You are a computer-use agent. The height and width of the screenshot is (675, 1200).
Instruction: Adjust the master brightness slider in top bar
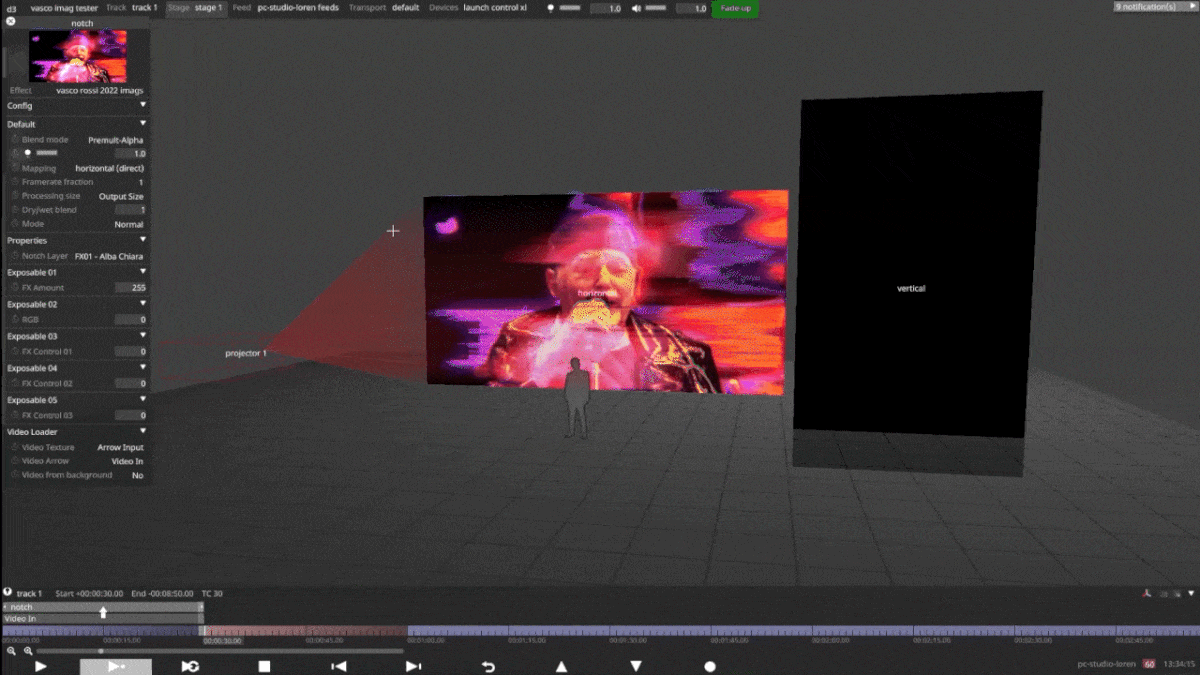coord(569,8)
